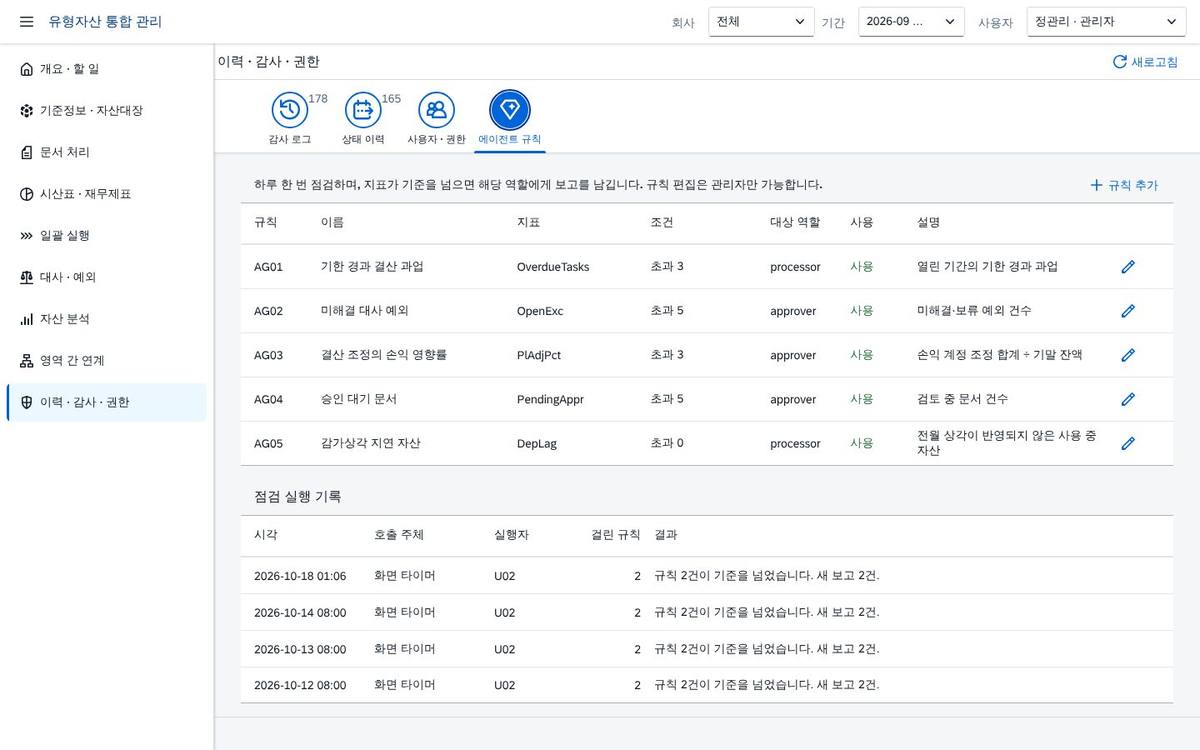The image size is (1200, 750).
Task: Click the PendingAppr metric cell
Action: (x=550, y=399)
